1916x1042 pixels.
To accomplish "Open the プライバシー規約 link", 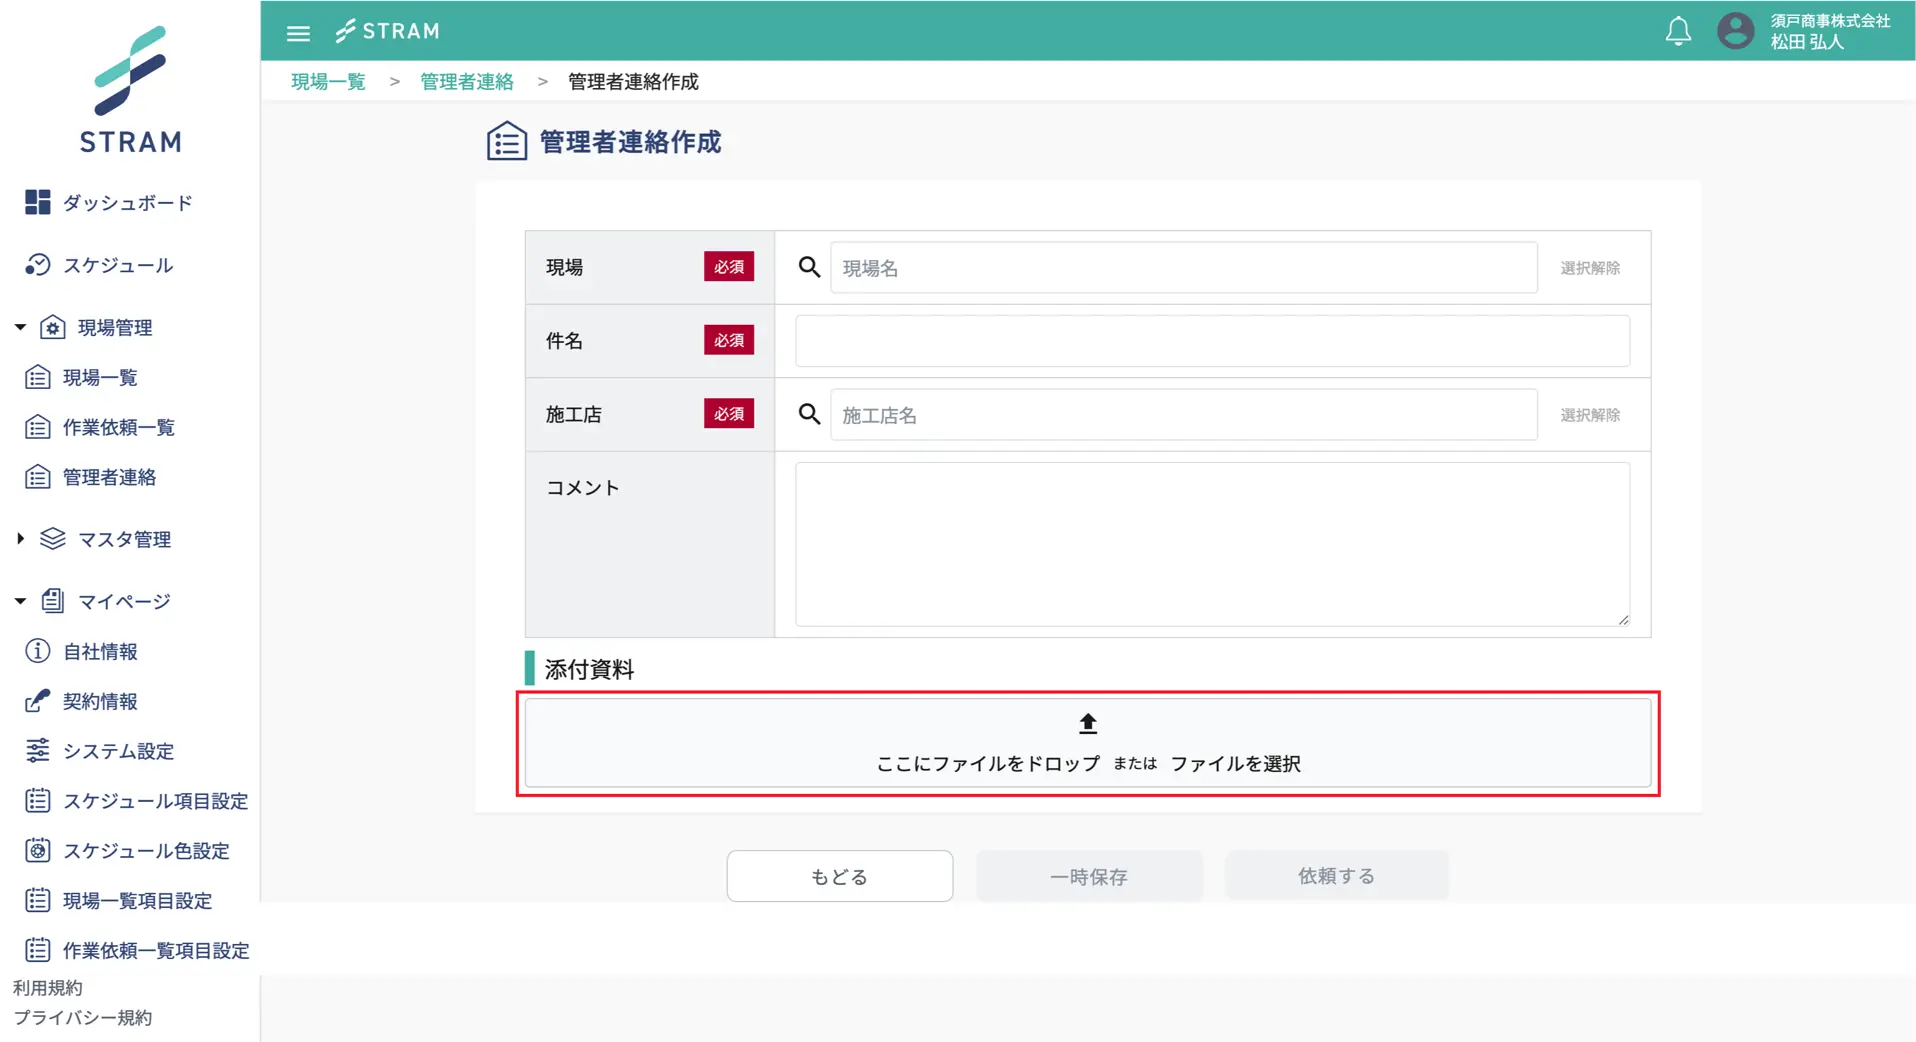I will (x=83, y=1017).
